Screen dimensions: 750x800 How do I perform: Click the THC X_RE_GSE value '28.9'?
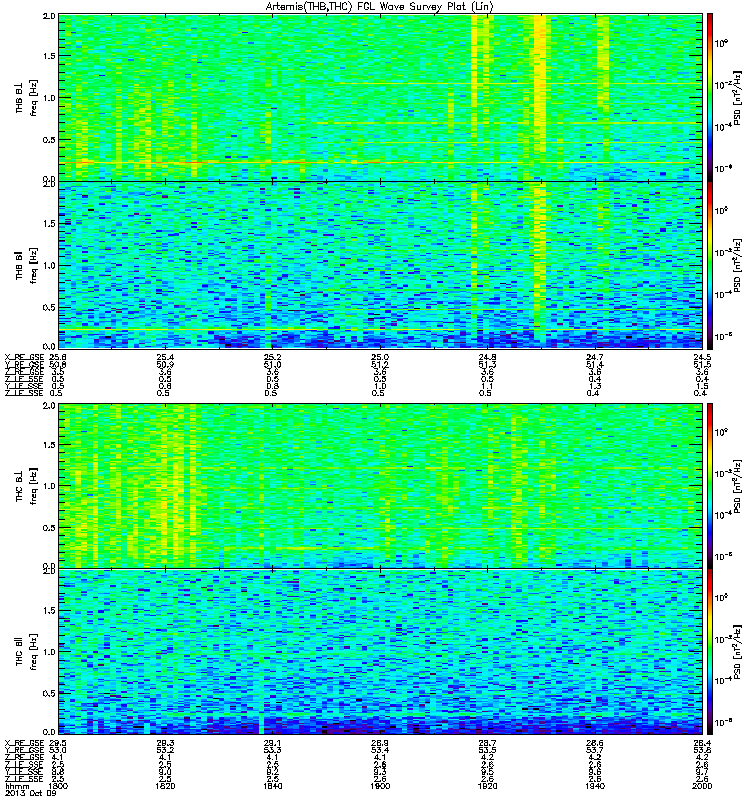(380, 743)
